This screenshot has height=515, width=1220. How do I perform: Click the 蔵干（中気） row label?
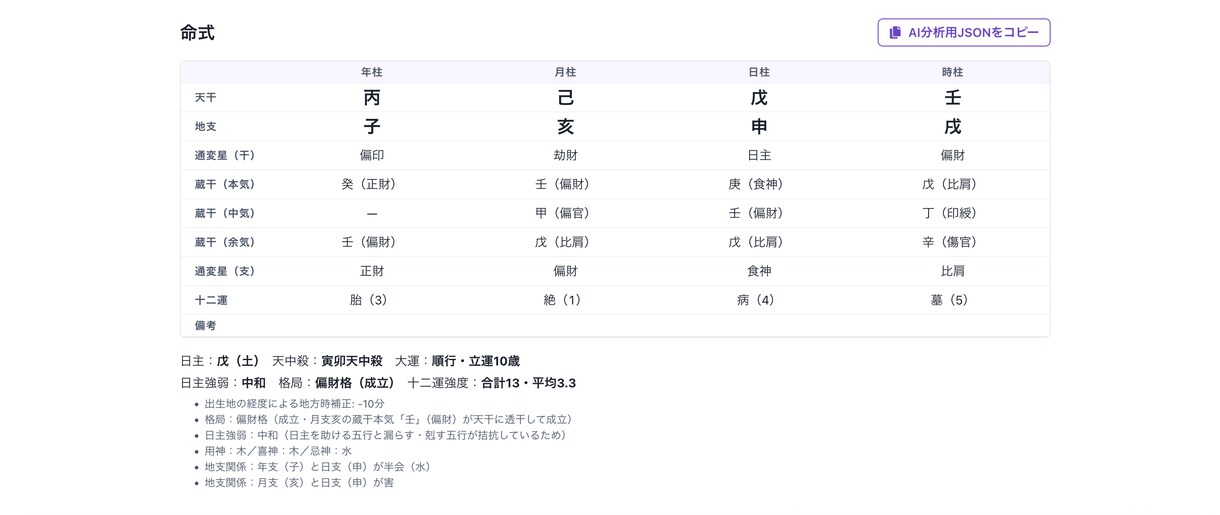225,214
